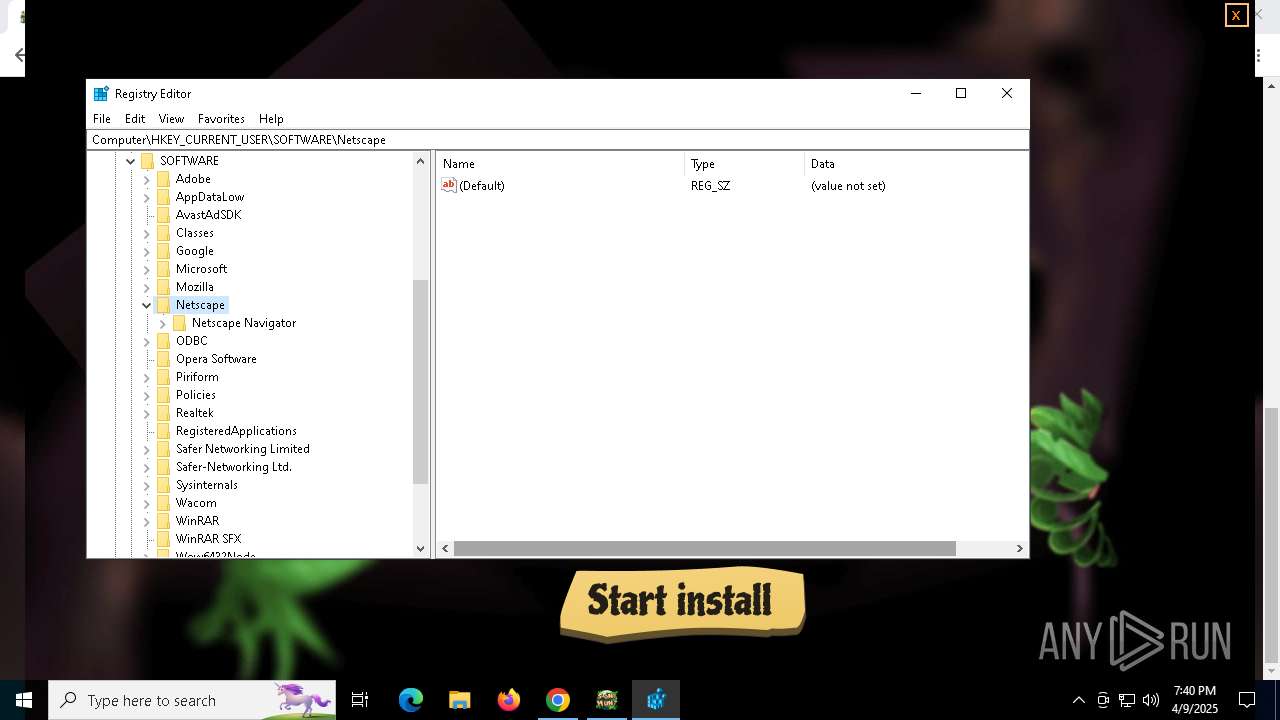The image size is (1280, 720).
Task: Launch Microsoft Edge from the taskbar
Action: point(411,700)
